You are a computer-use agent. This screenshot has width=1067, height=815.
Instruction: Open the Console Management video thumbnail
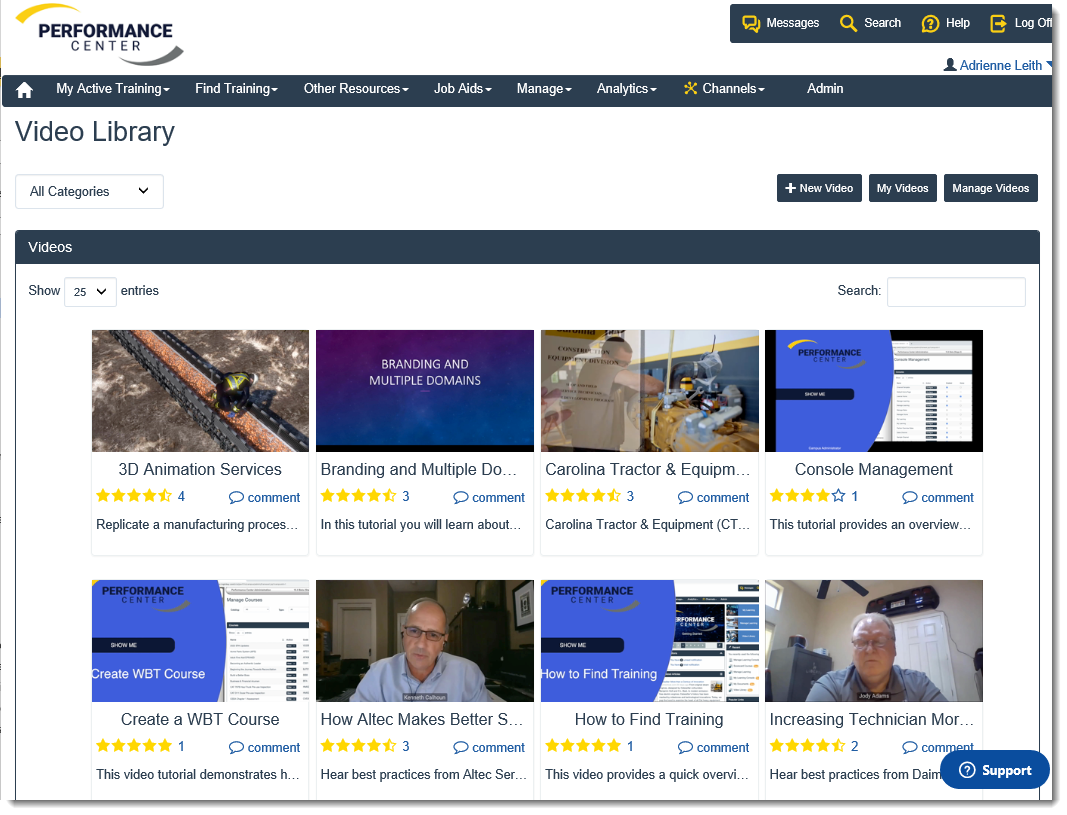(x=874, y=390)
